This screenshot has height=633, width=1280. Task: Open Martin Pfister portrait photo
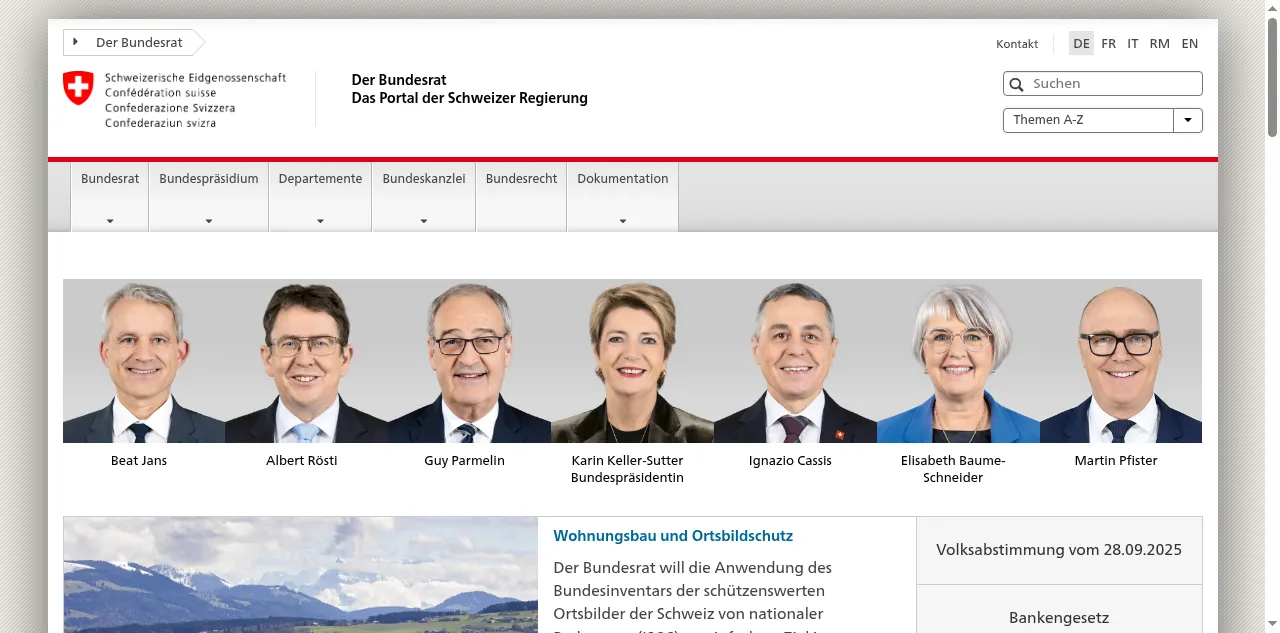[1121, 361]
